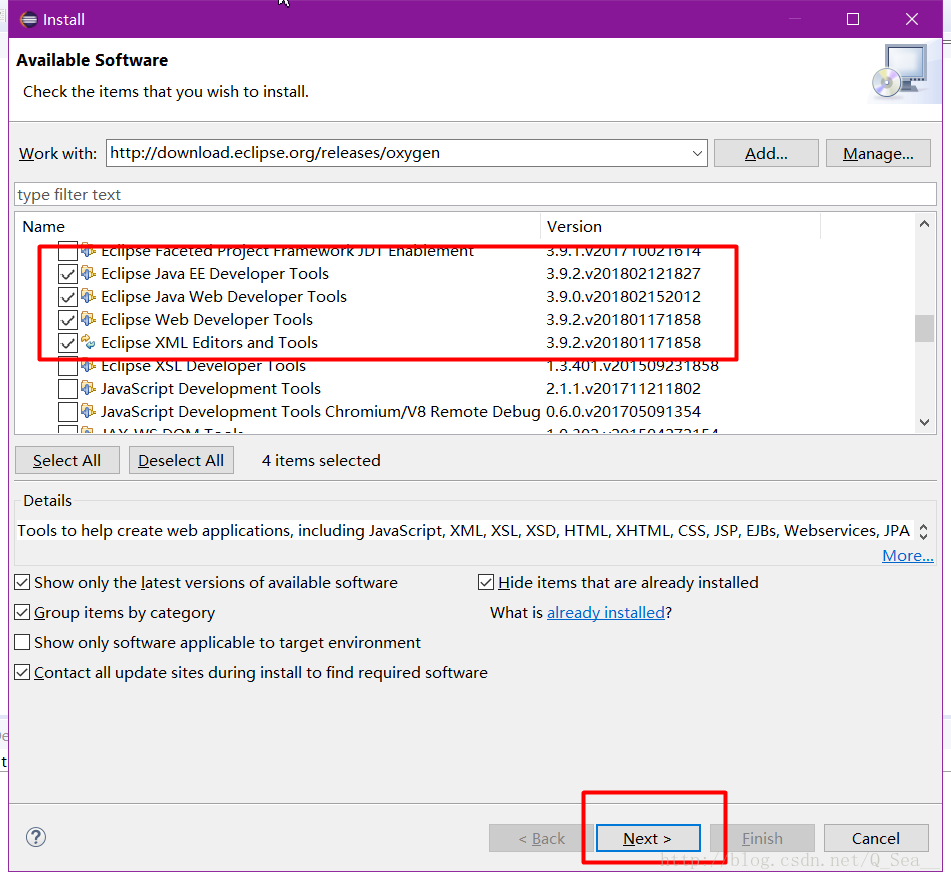Click the Chromium/V8 Remote Debug feature icon
The image size is (951, 880).
click(89, 412)
